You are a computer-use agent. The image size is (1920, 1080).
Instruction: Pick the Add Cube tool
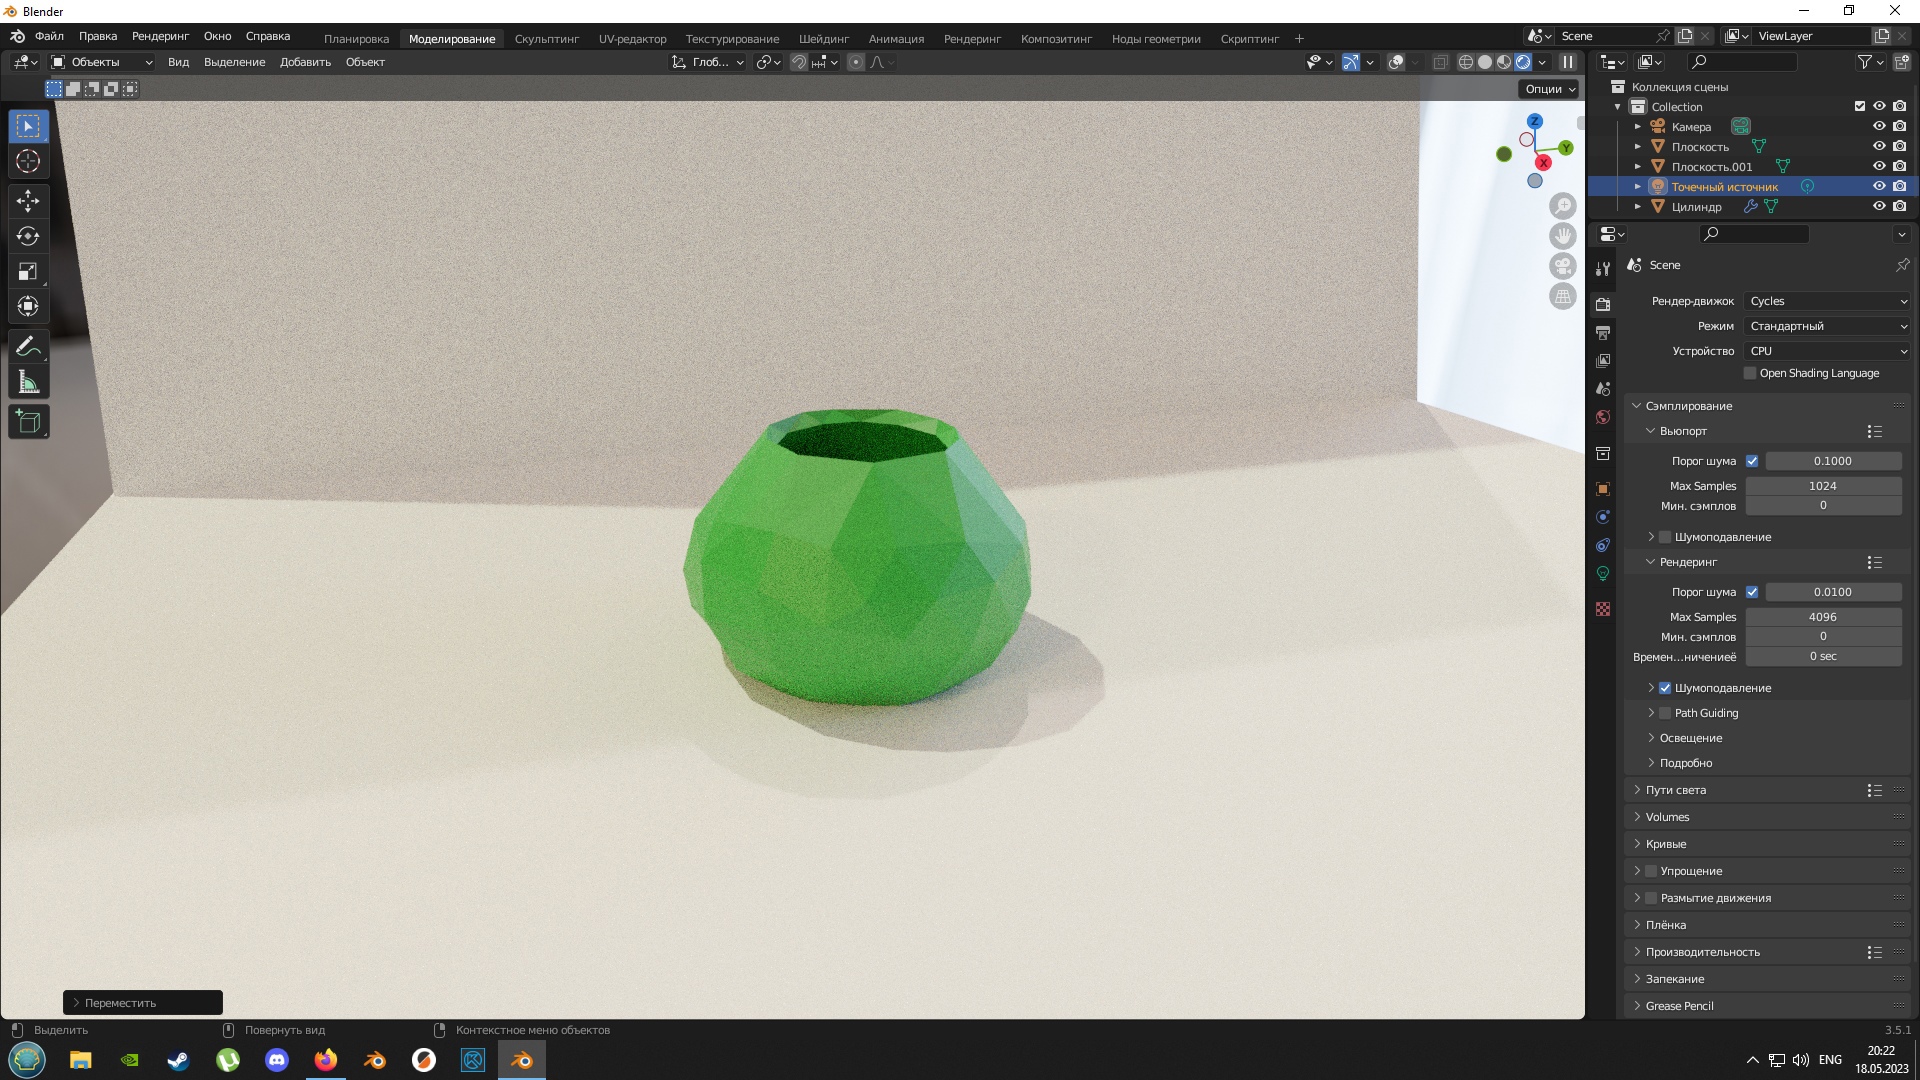click(x=28, y=422)
